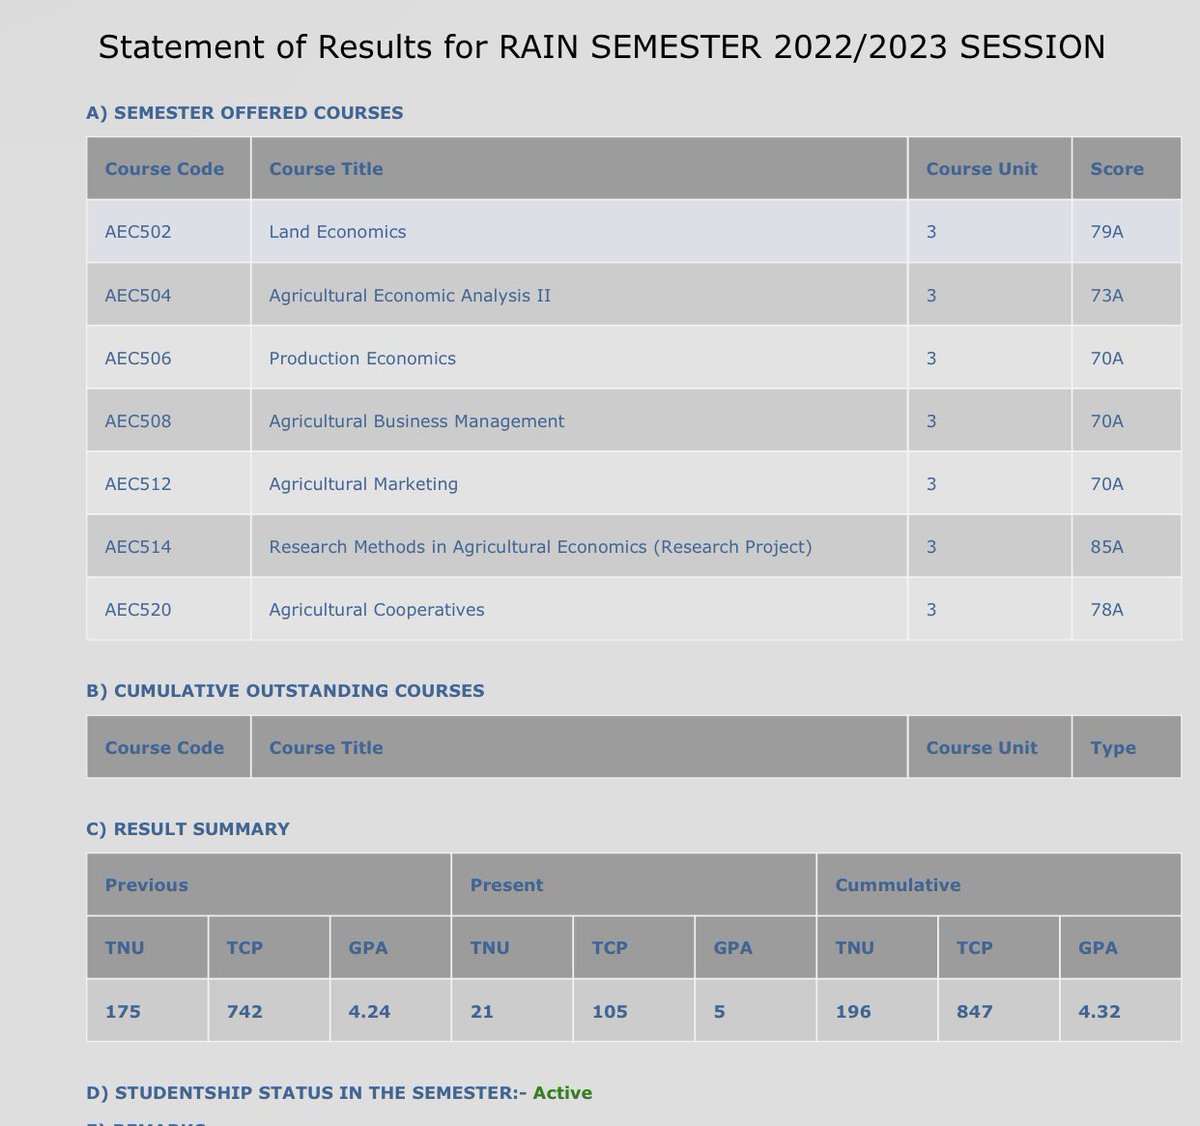Select the AEC512 Agricultural Marketing row
The width and height of the screenshot is (1200, 1126).
pos(634,484)
